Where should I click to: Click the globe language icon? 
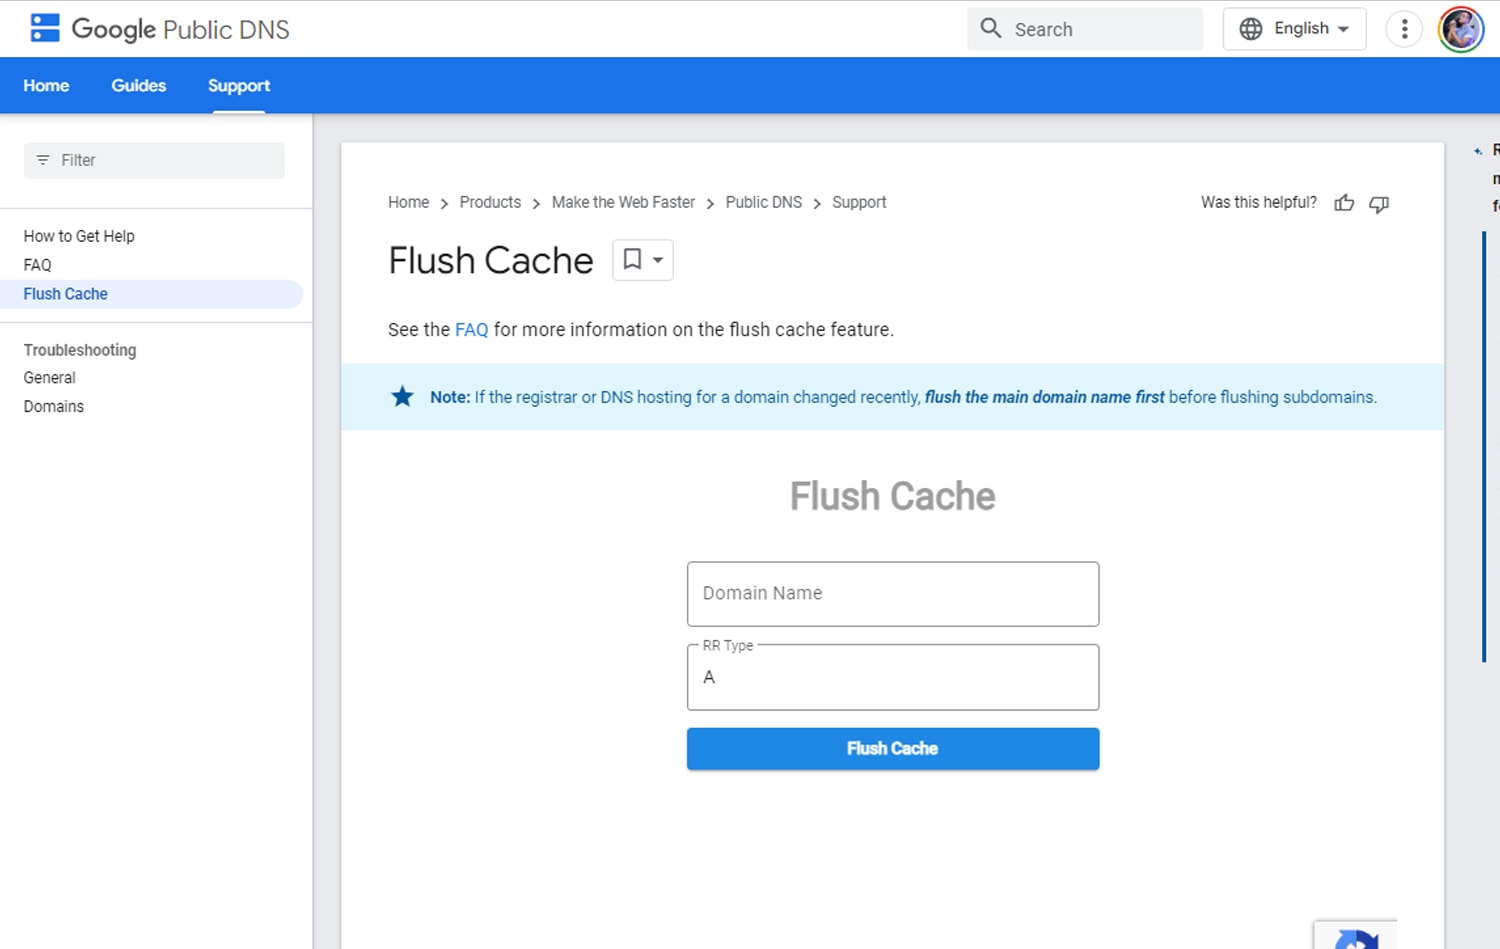pyautogui.click(x=1250, y=29)
